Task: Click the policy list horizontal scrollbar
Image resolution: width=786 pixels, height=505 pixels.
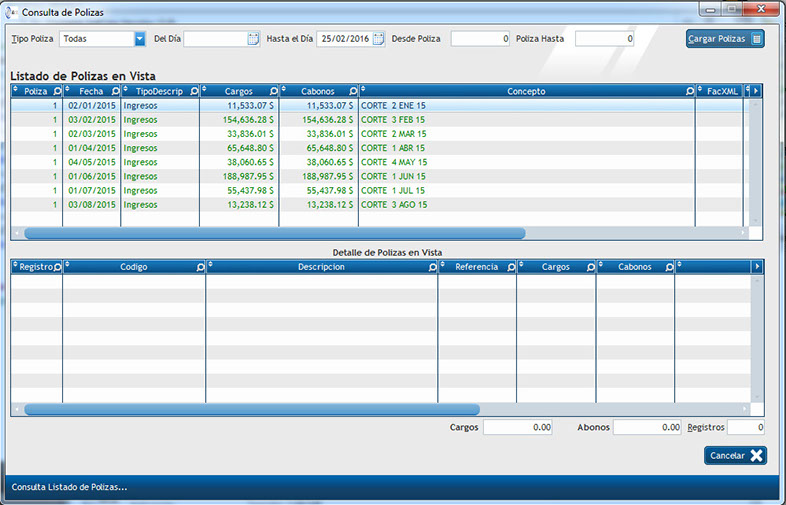Action: click(x=275, y=233)
